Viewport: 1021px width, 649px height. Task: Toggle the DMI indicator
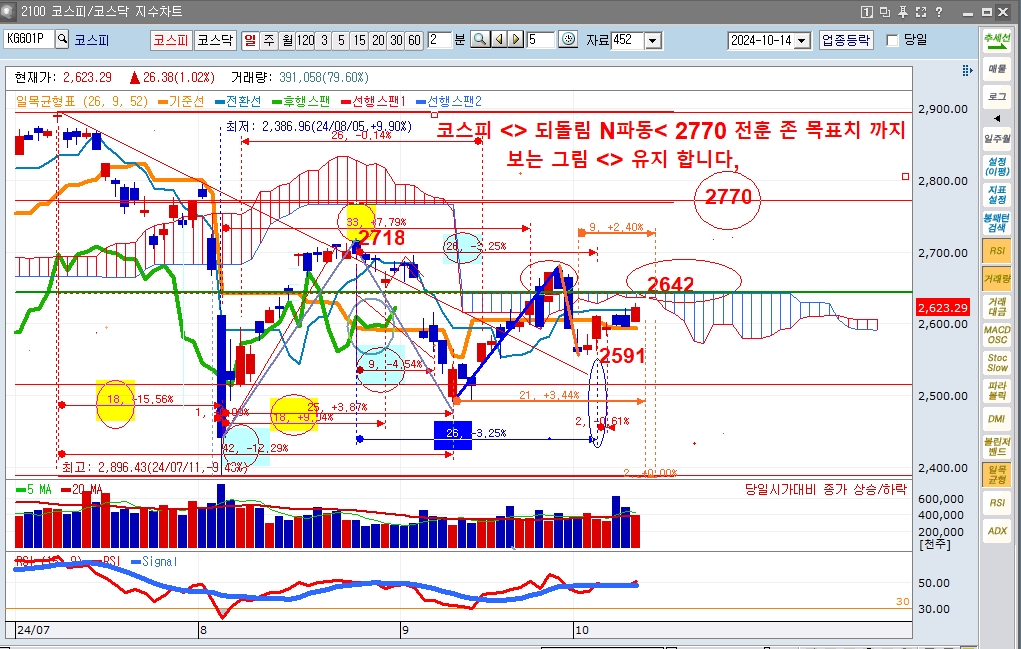(x=997, y=419)
